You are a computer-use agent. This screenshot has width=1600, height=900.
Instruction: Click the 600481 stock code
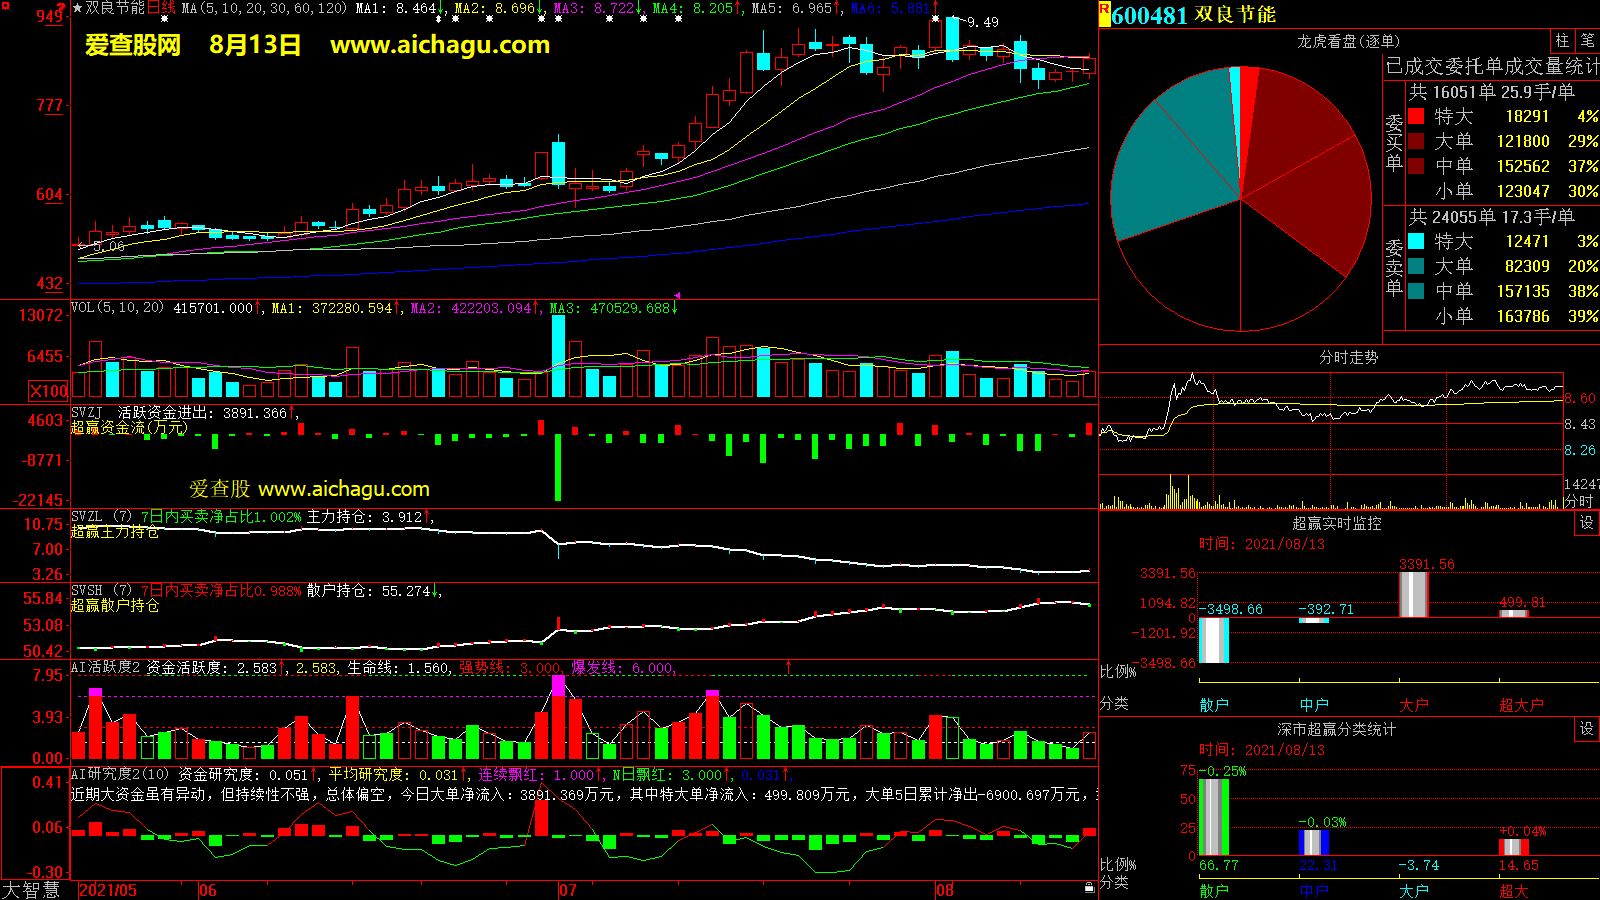tap(1149, 15)
